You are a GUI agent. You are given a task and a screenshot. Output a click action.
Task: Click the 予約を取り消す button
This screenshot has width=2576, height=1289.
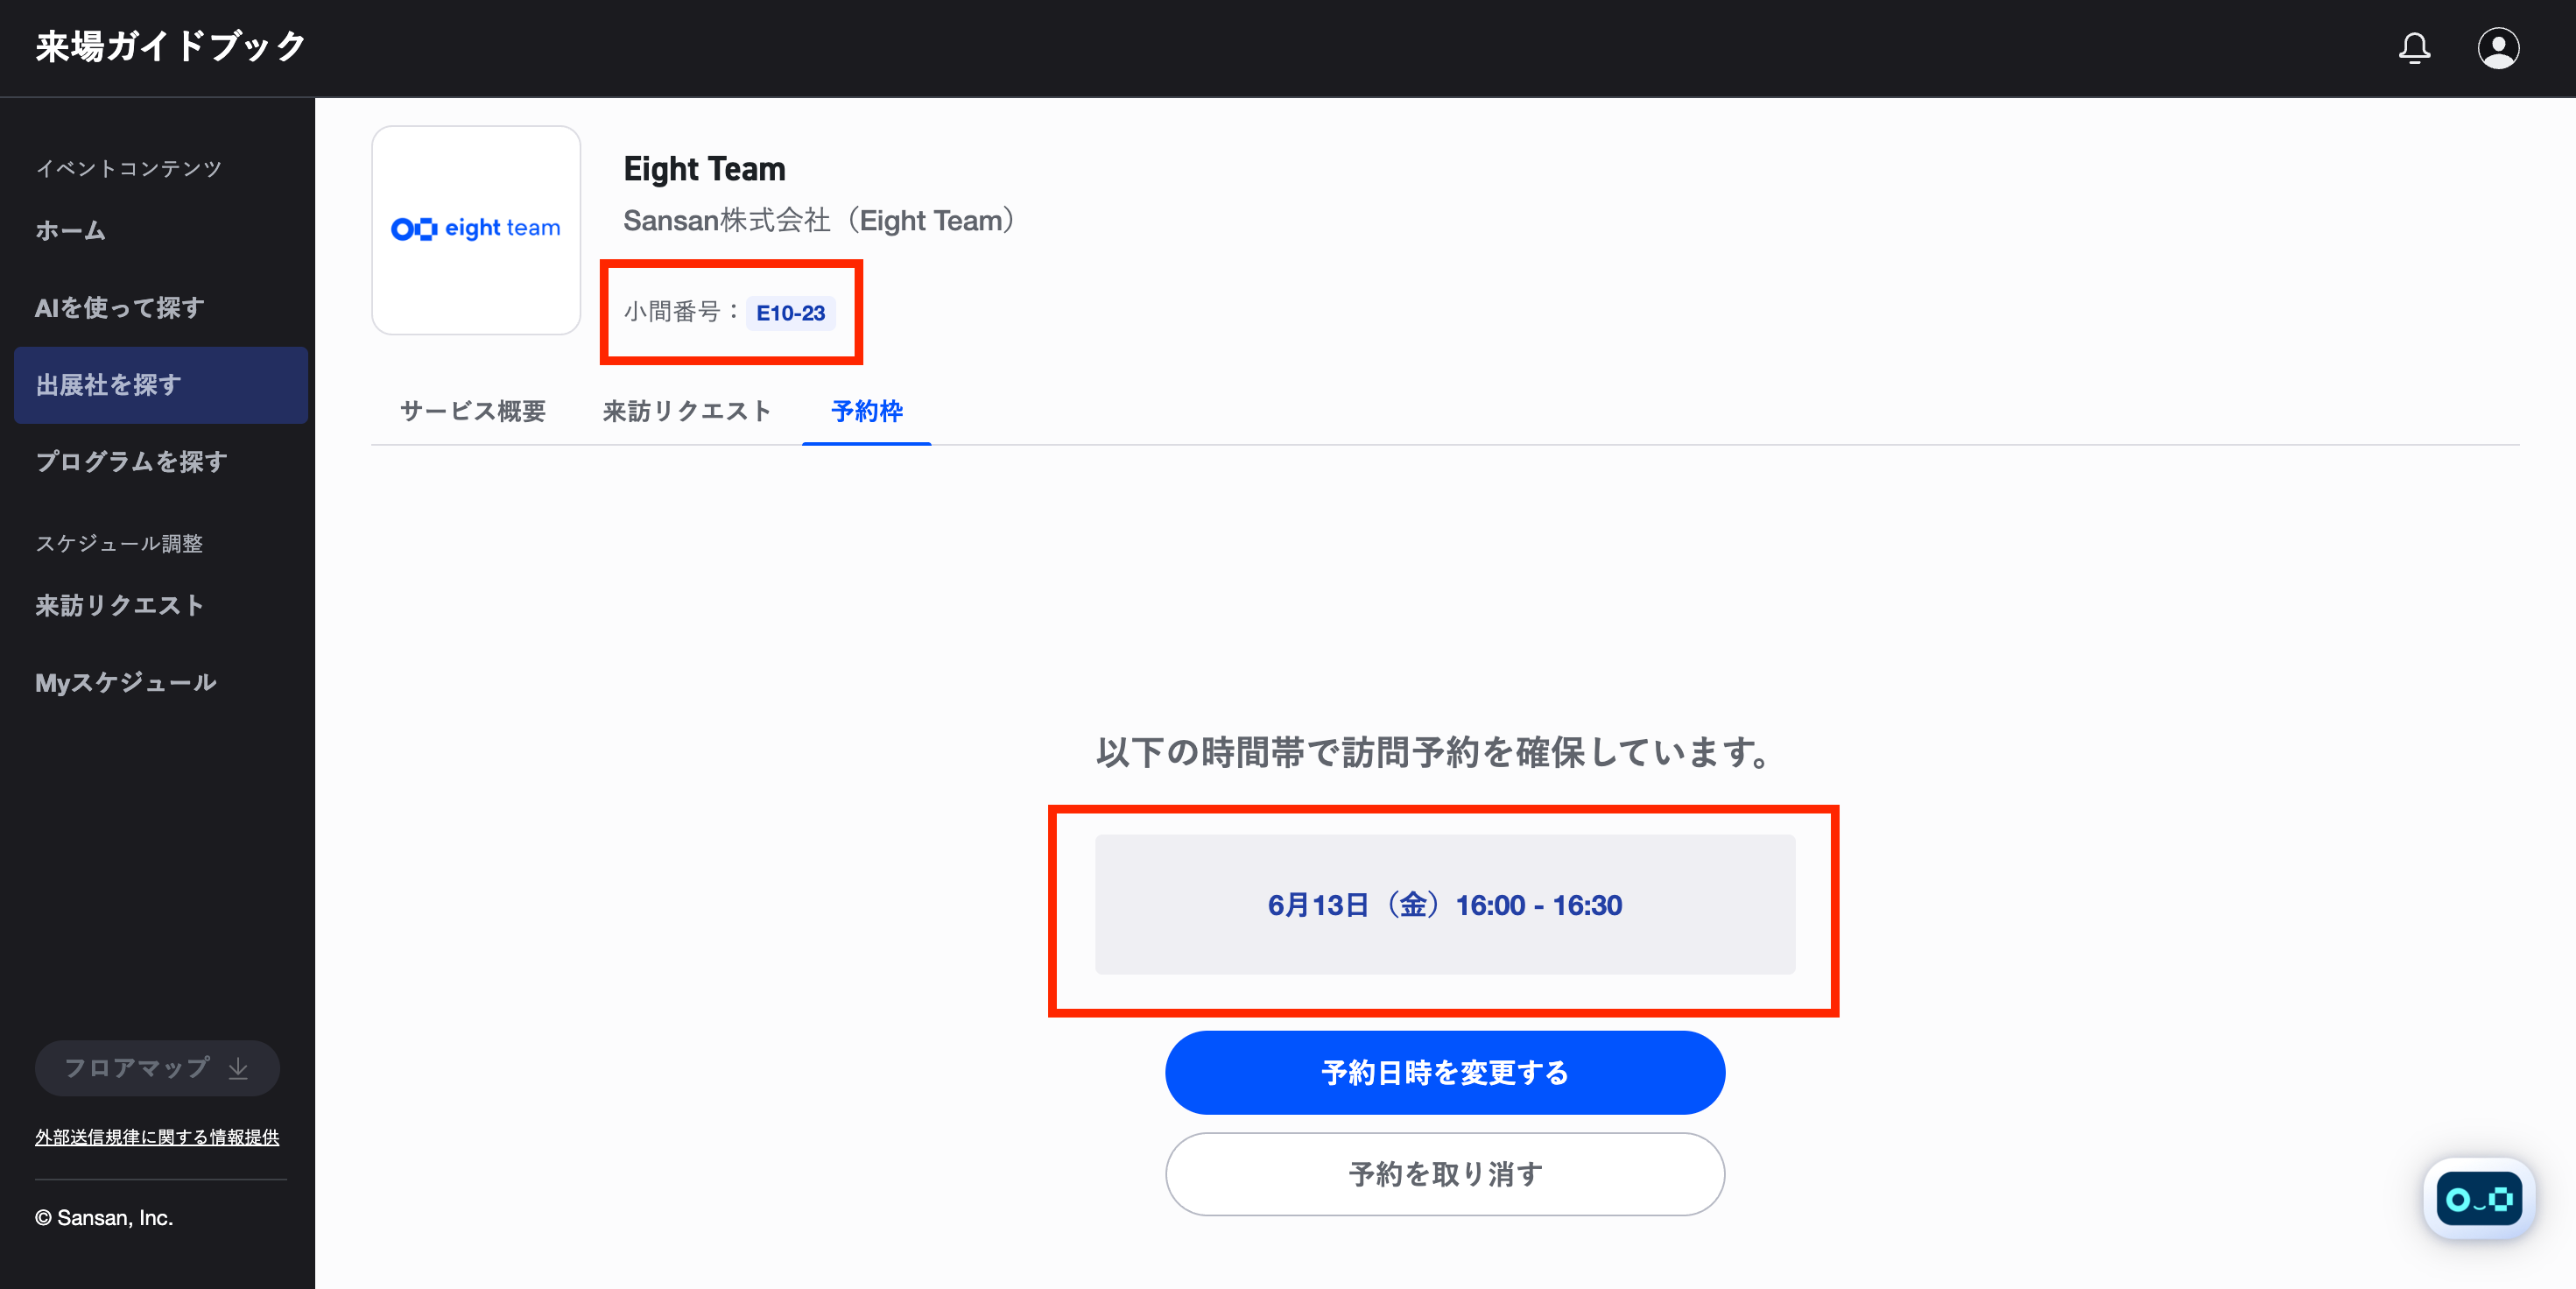coord(1445,1174)
